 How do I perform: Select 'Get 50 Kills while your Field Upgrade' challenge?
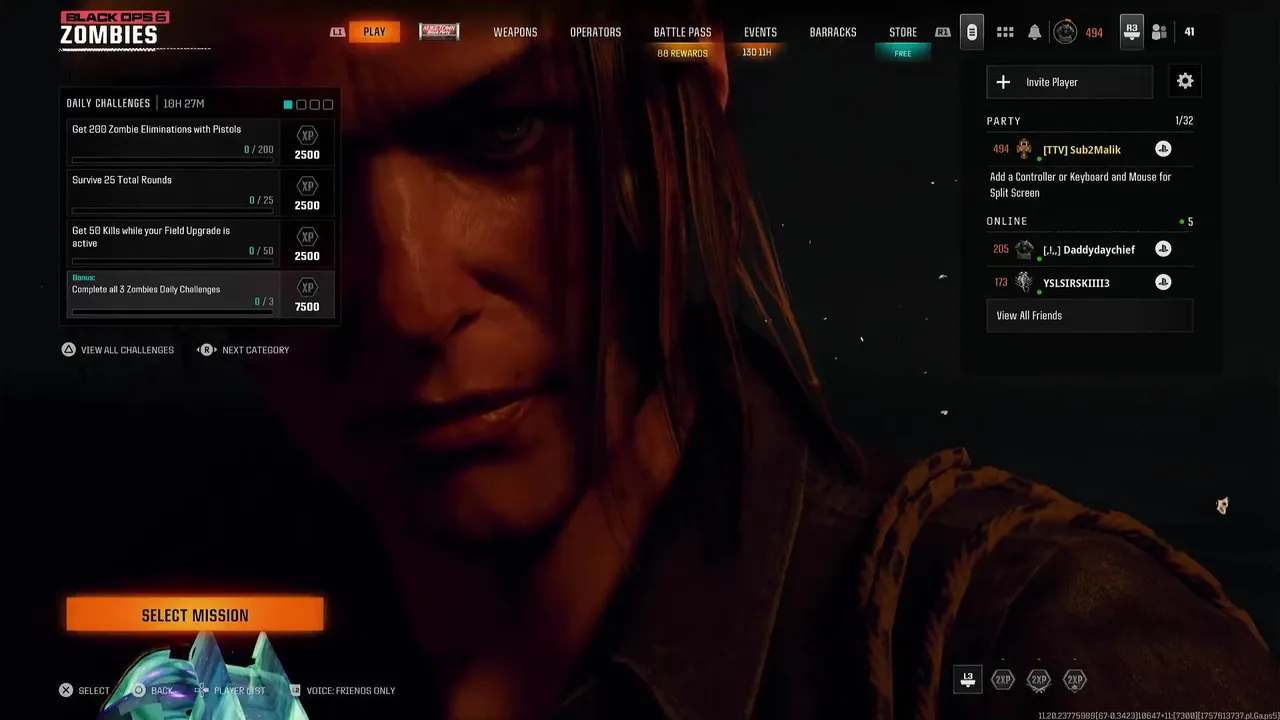(x=203, y=244)
